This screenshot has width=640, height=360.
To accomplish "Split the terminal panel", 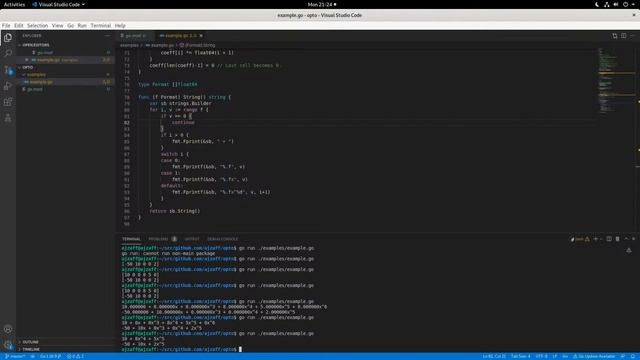I will click(609, 239).
